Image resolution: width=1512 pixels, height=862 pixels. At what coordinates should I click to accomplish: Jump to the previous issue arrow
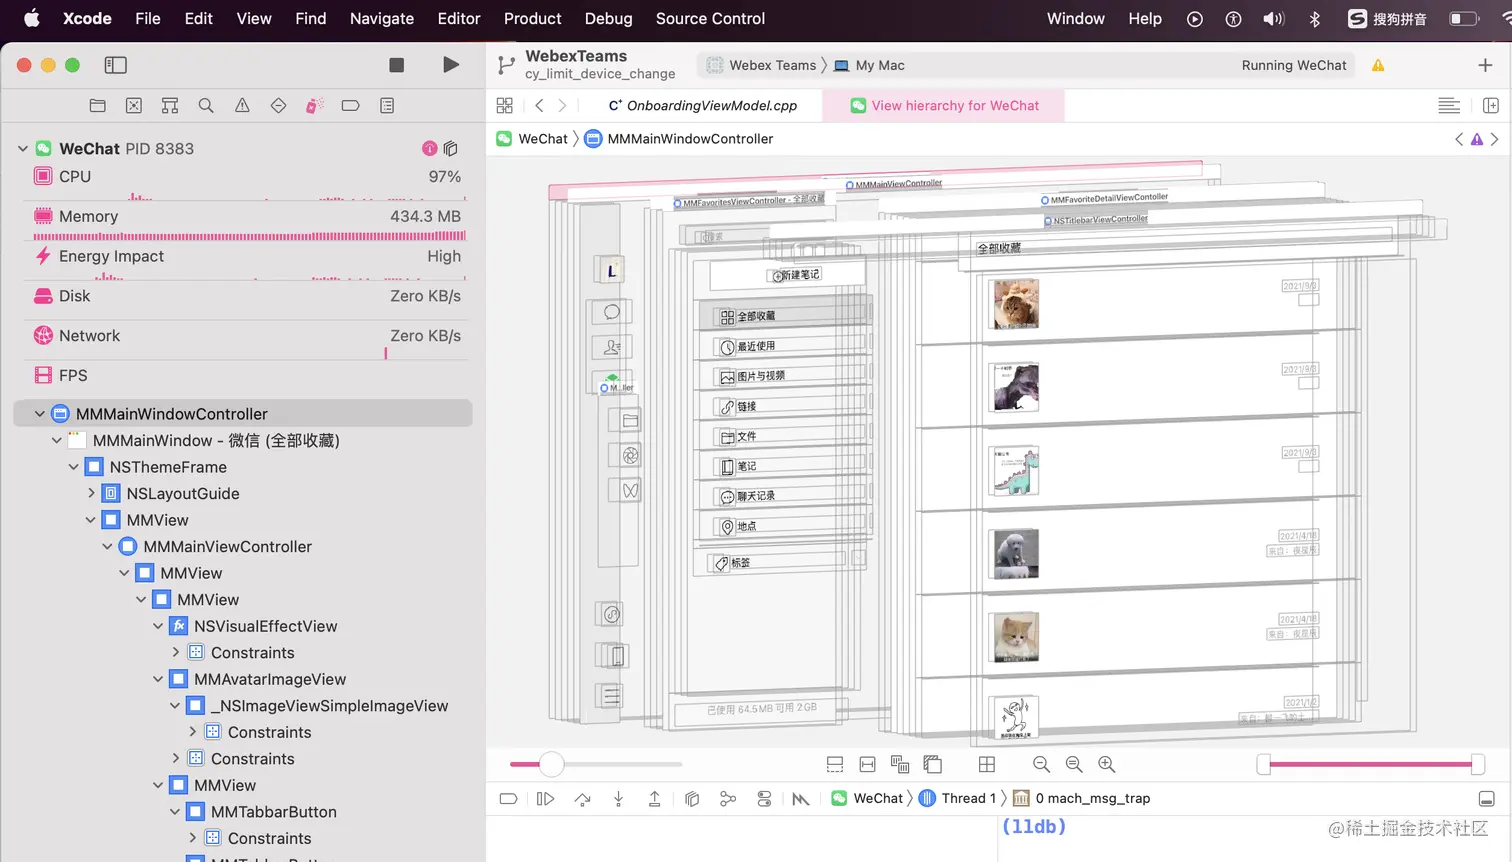click(1459, 139)
